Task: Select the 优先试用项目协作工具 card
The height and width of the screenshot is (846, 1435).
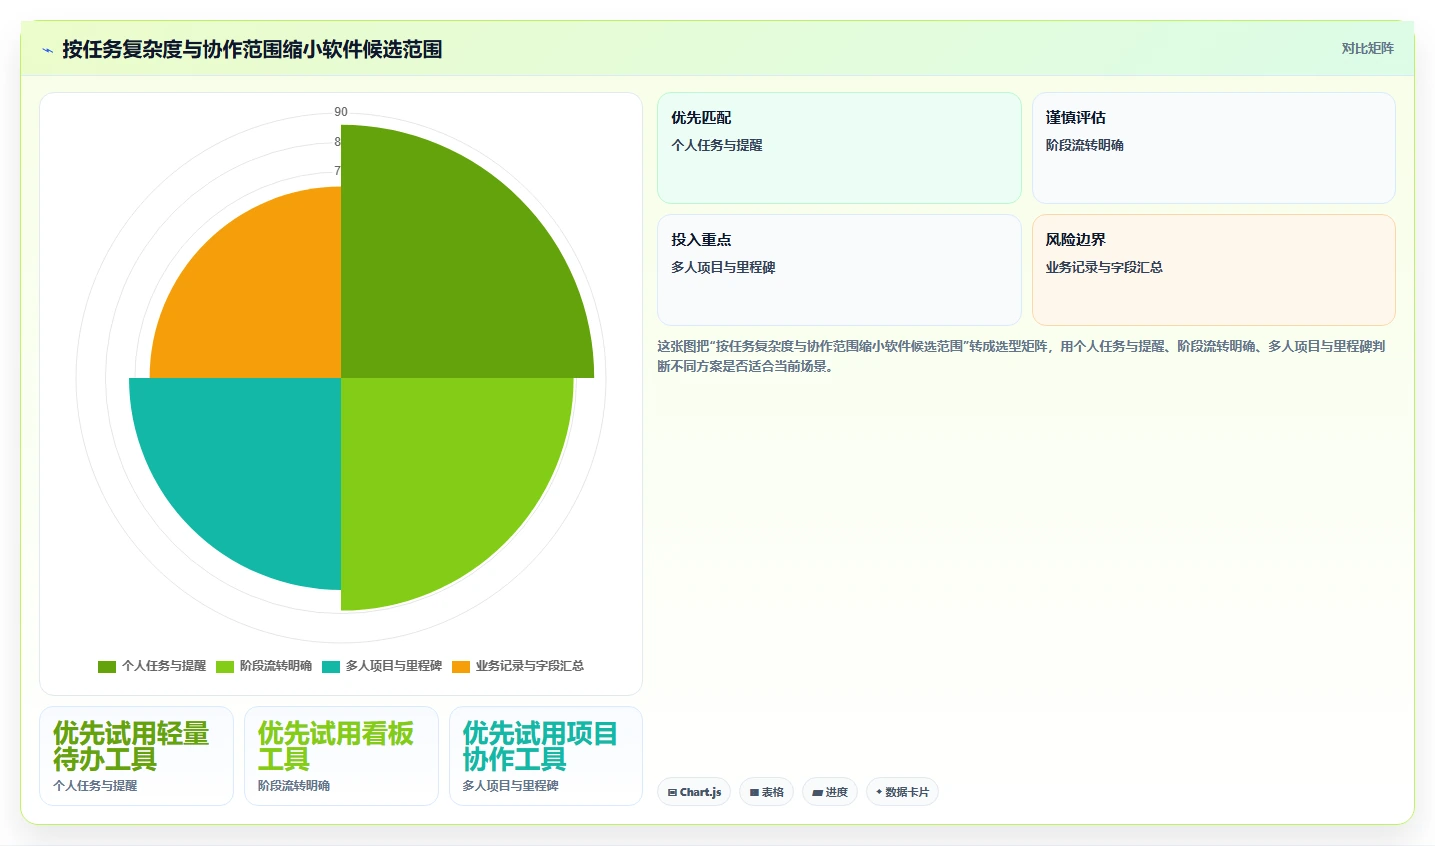Action: [546, 756]
